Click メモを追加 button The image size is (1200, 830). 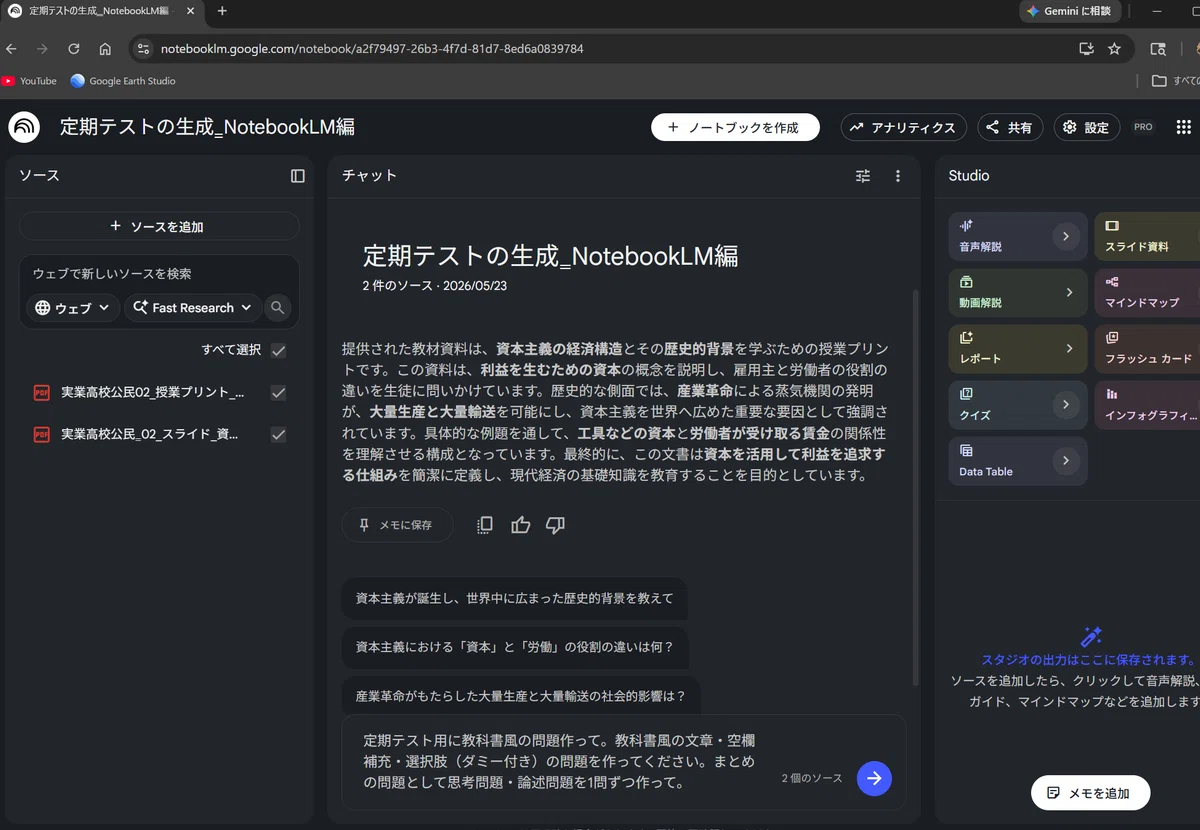click(1090, 793)
